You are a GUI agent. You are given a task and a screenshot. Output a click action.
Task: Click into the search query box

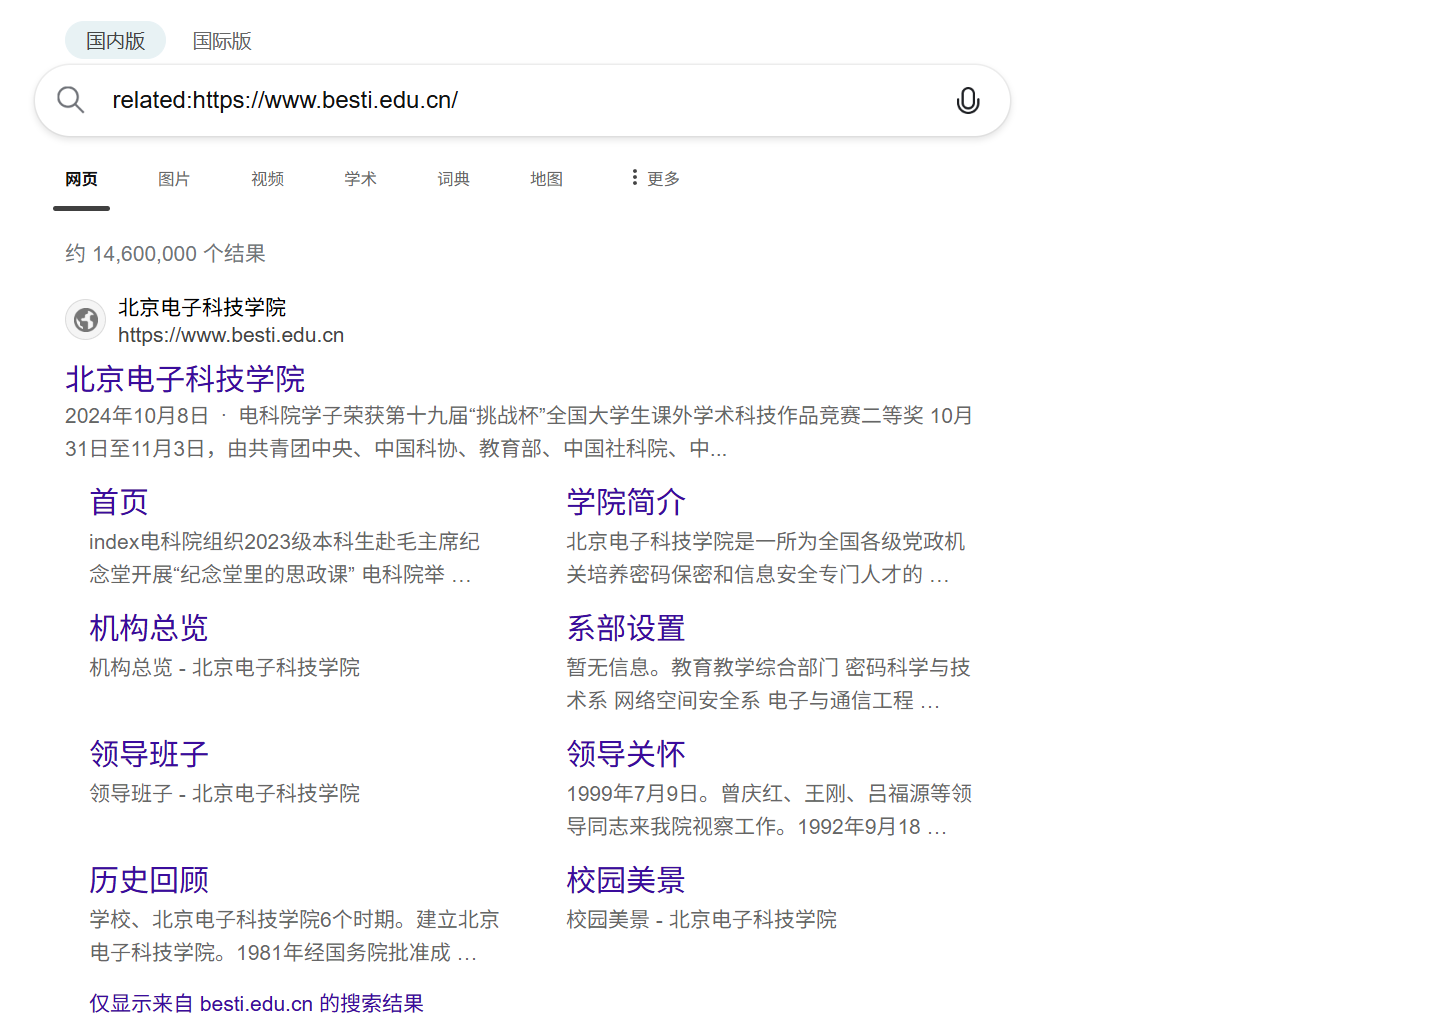pos(520,100)
